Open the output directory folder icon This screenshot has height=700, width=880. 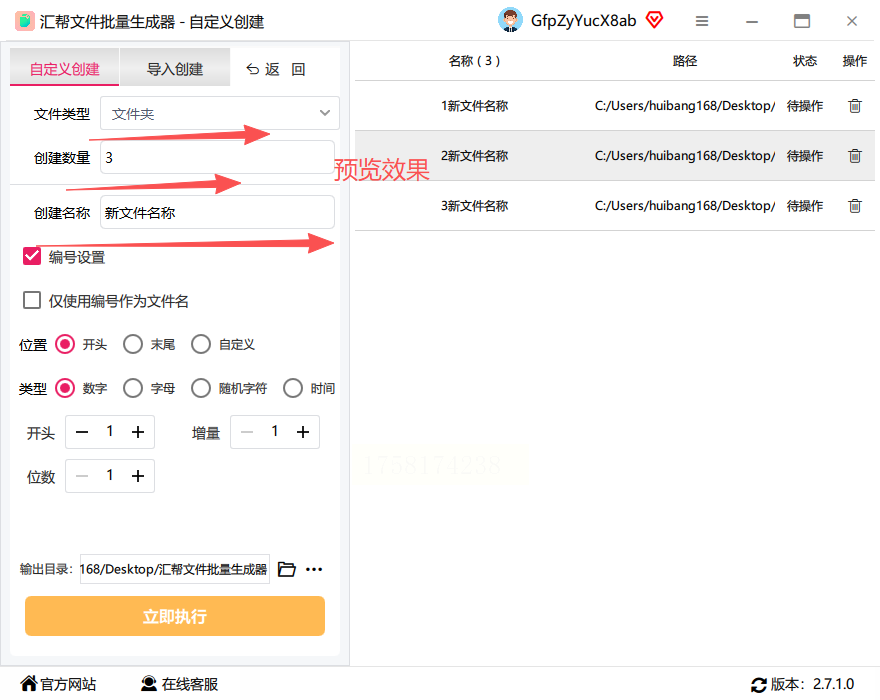(x=287, y=569)
